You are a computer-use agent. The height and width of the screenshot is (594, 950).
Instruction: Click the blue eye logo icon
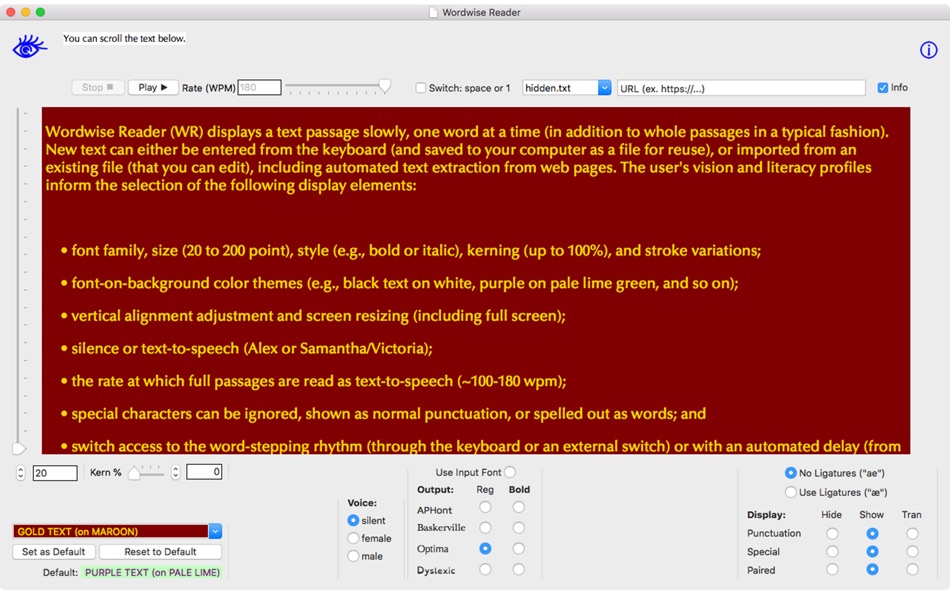coord(29,47)
